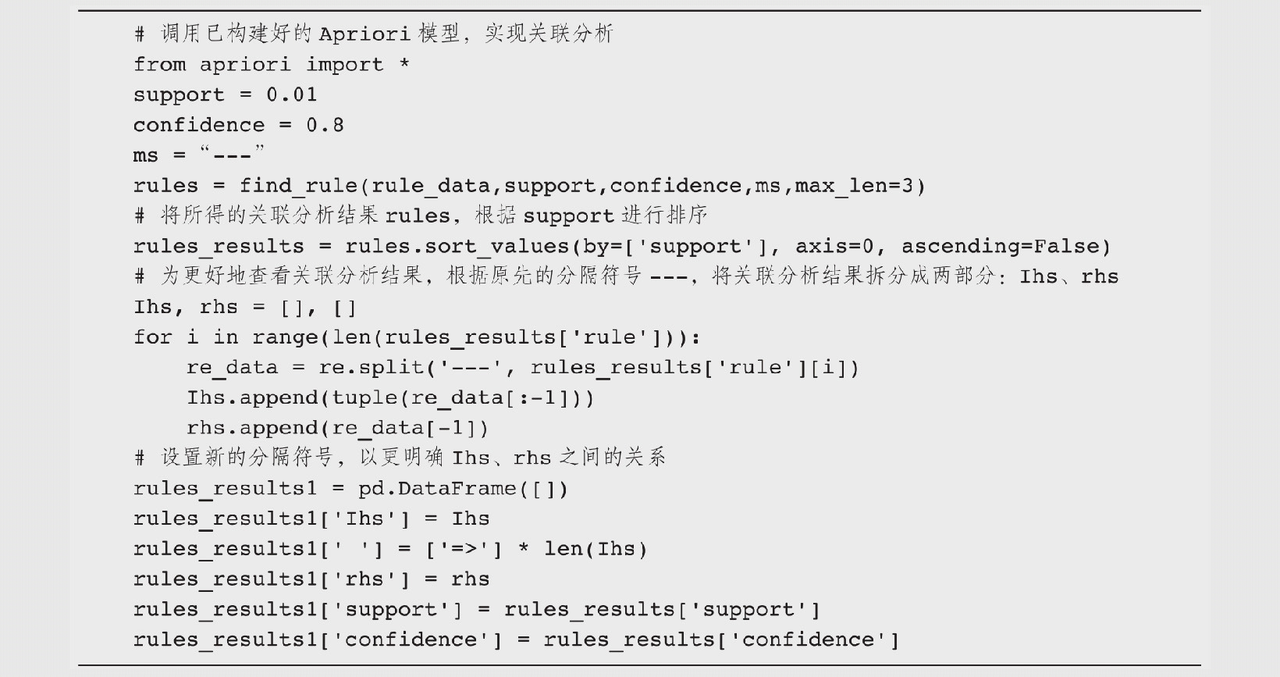Click the rules_results1['support'] assignment line
Screen dimensions: 1280x677
[477, 609]
